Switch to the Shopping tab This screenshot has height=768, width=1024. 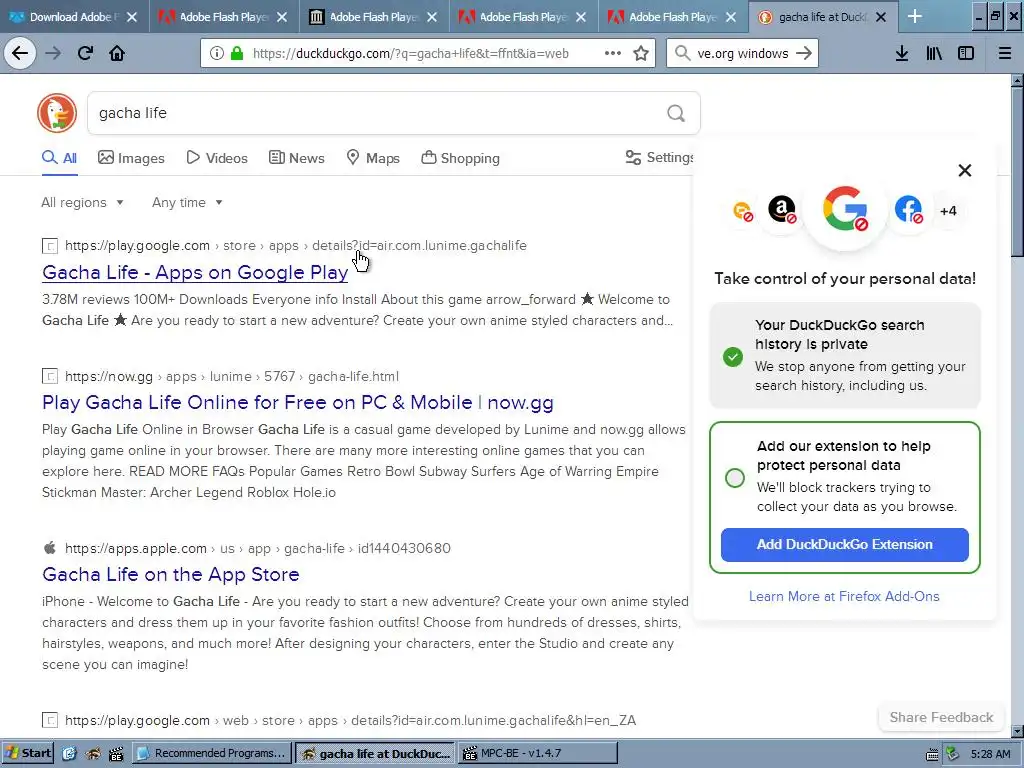460,158
